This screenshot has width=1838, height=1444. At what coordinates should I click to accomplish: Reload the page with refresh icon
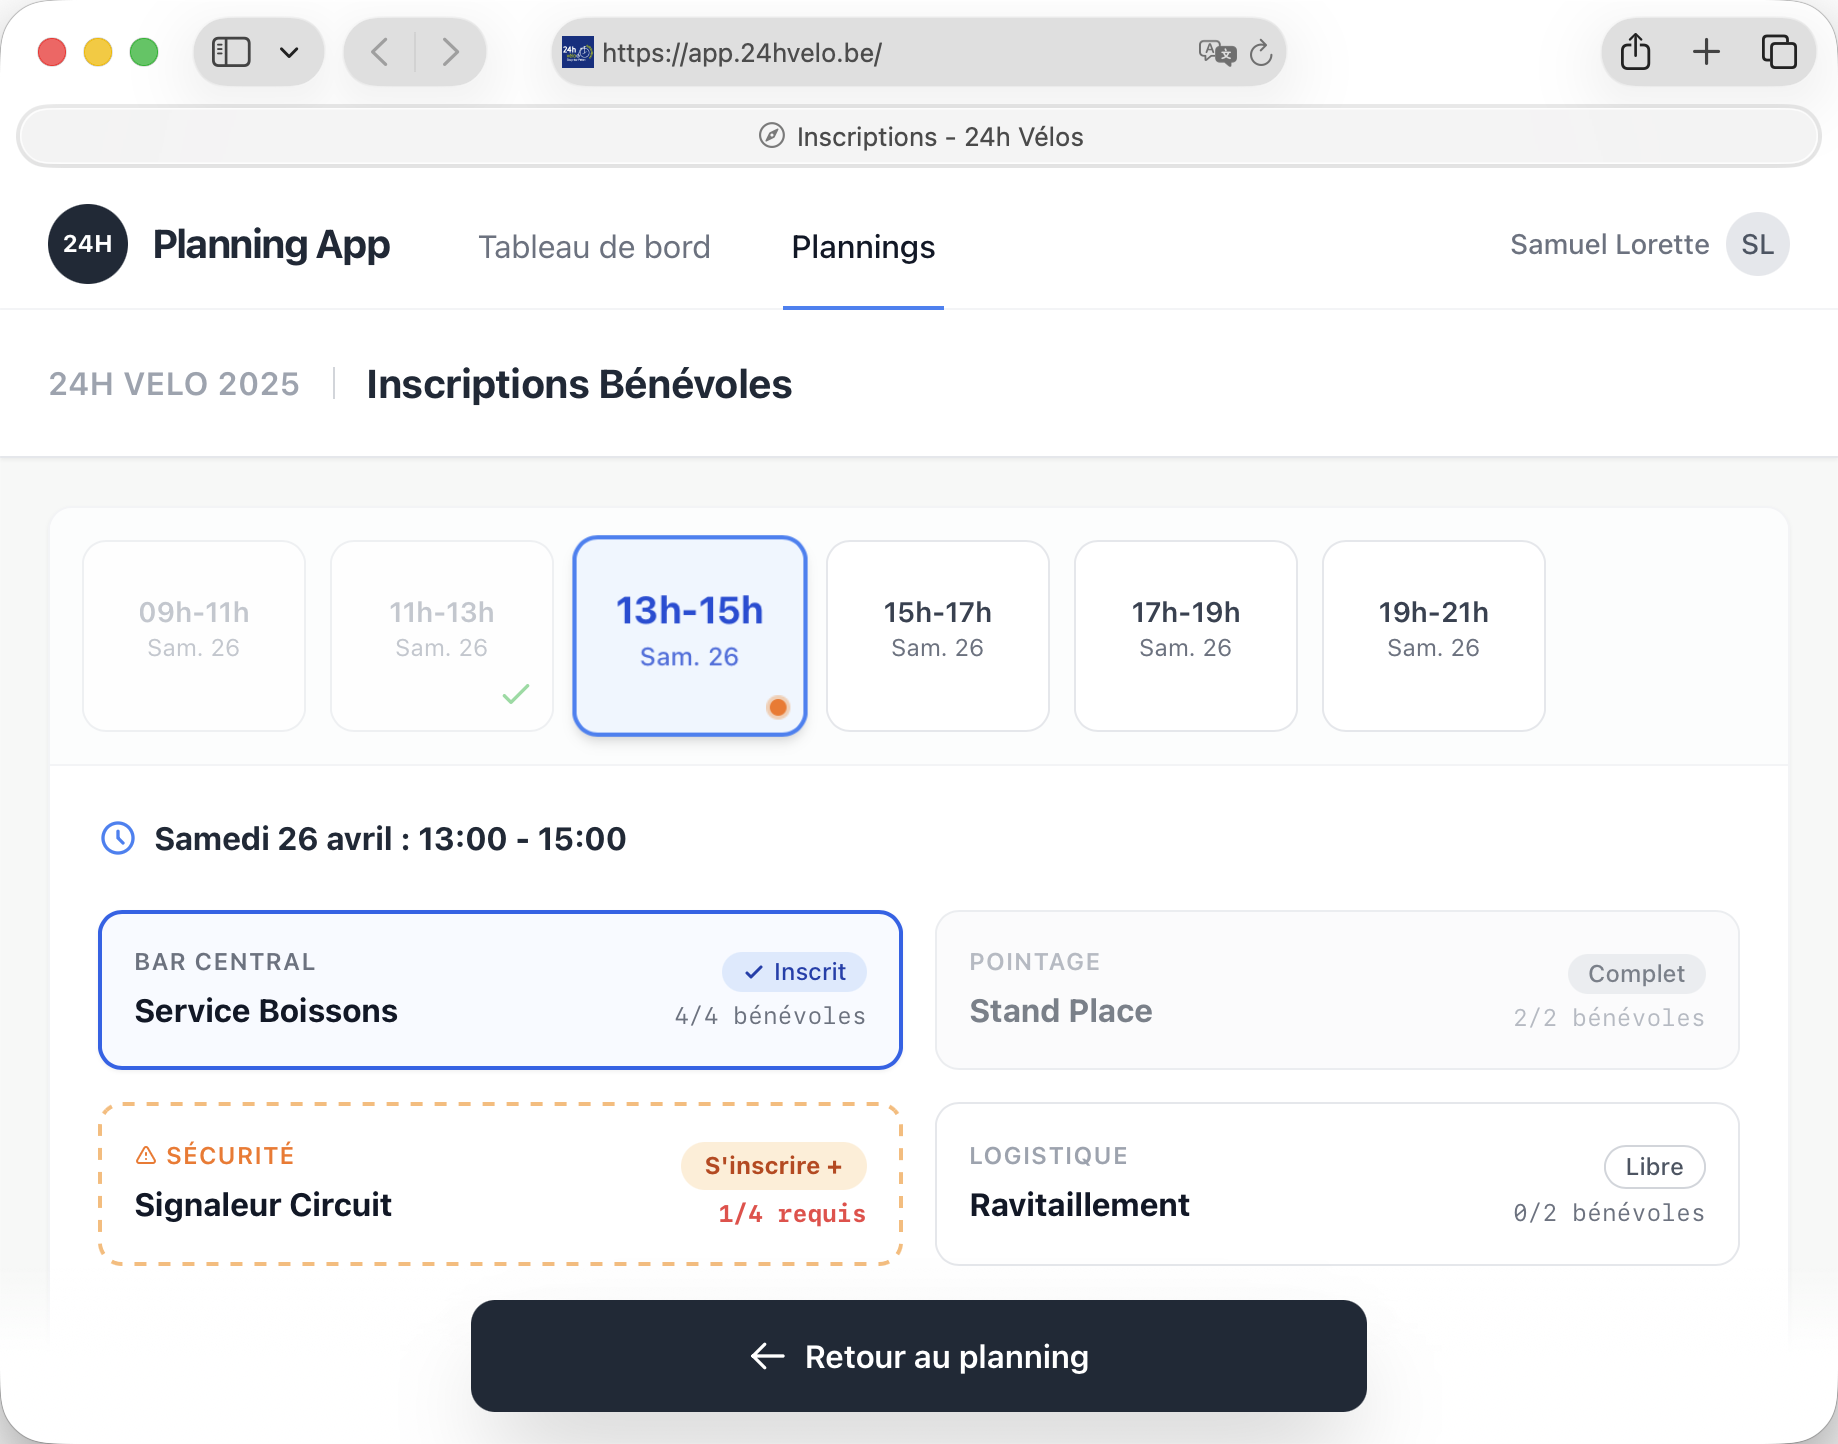pyautogui.click(x=1261, y=52)
